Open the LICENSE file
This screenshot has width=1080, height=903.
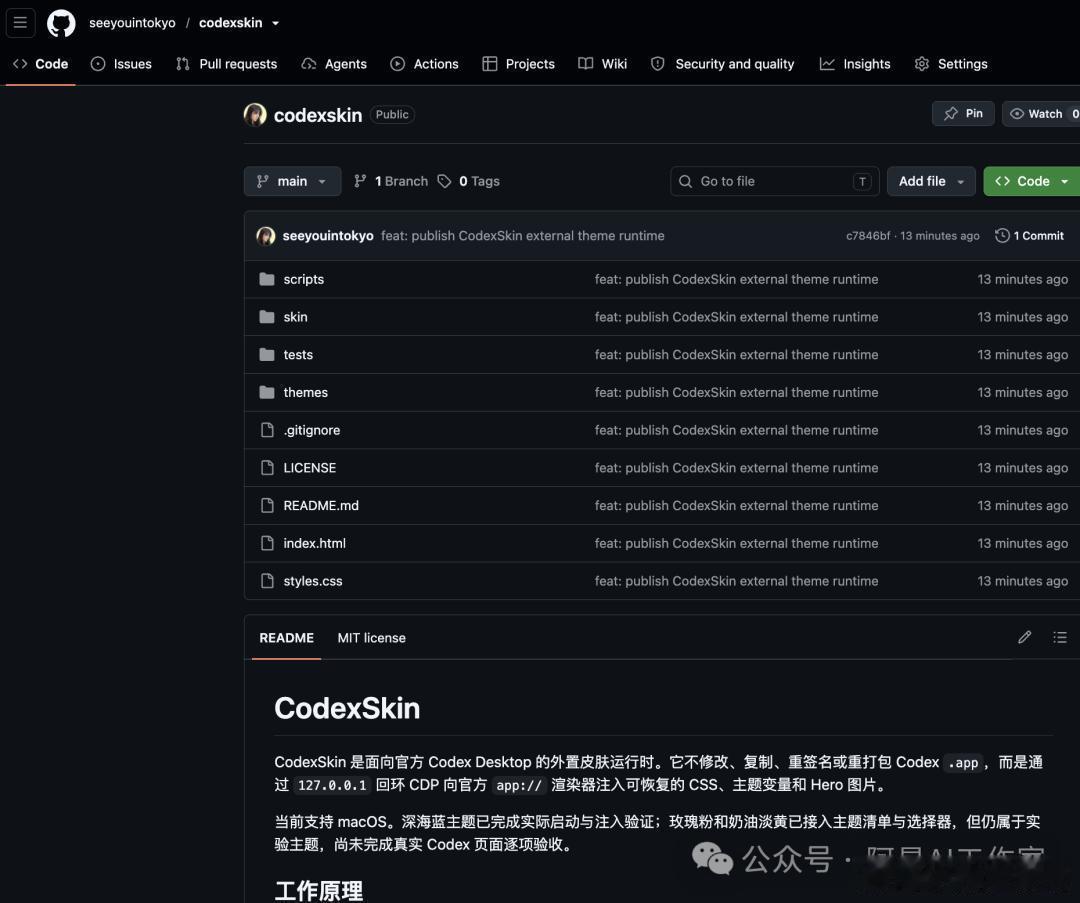(309, 468)
